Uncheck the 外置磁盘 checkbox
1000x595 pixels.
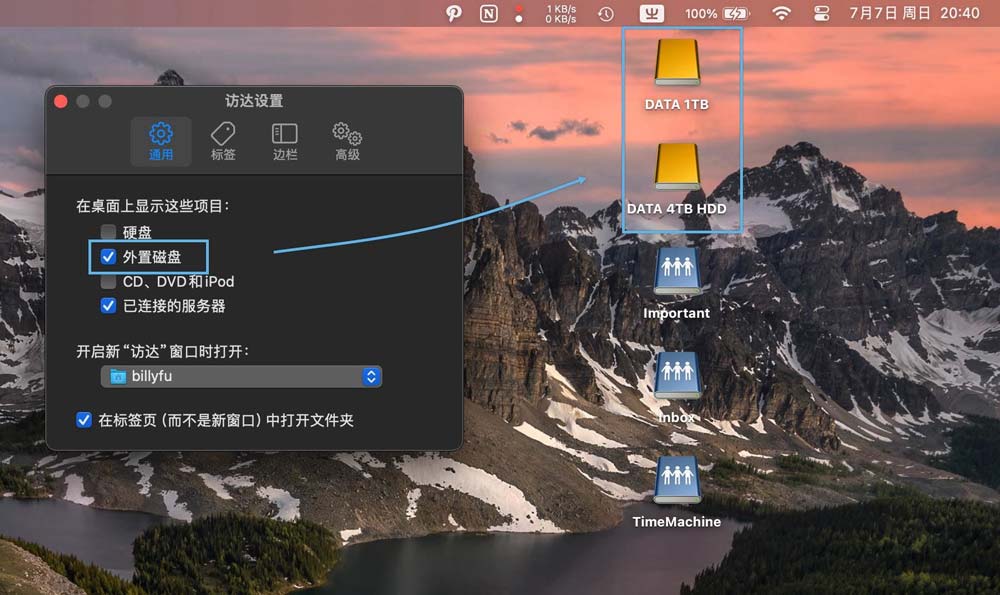pyautogui.click(x=108, y=257)
